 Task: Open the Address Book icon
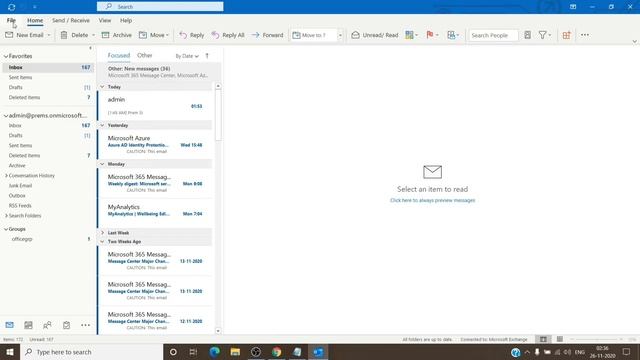coord(527,35)
